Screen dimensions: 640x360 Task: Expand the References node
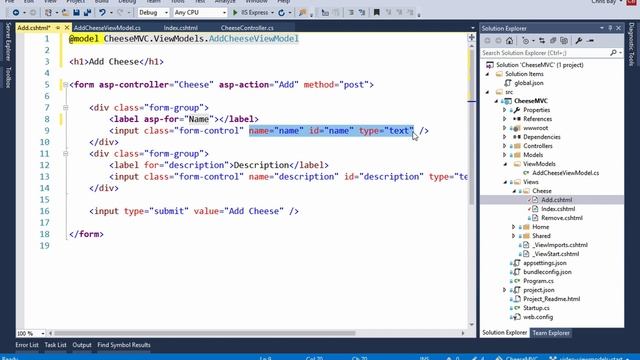point(504,119)
